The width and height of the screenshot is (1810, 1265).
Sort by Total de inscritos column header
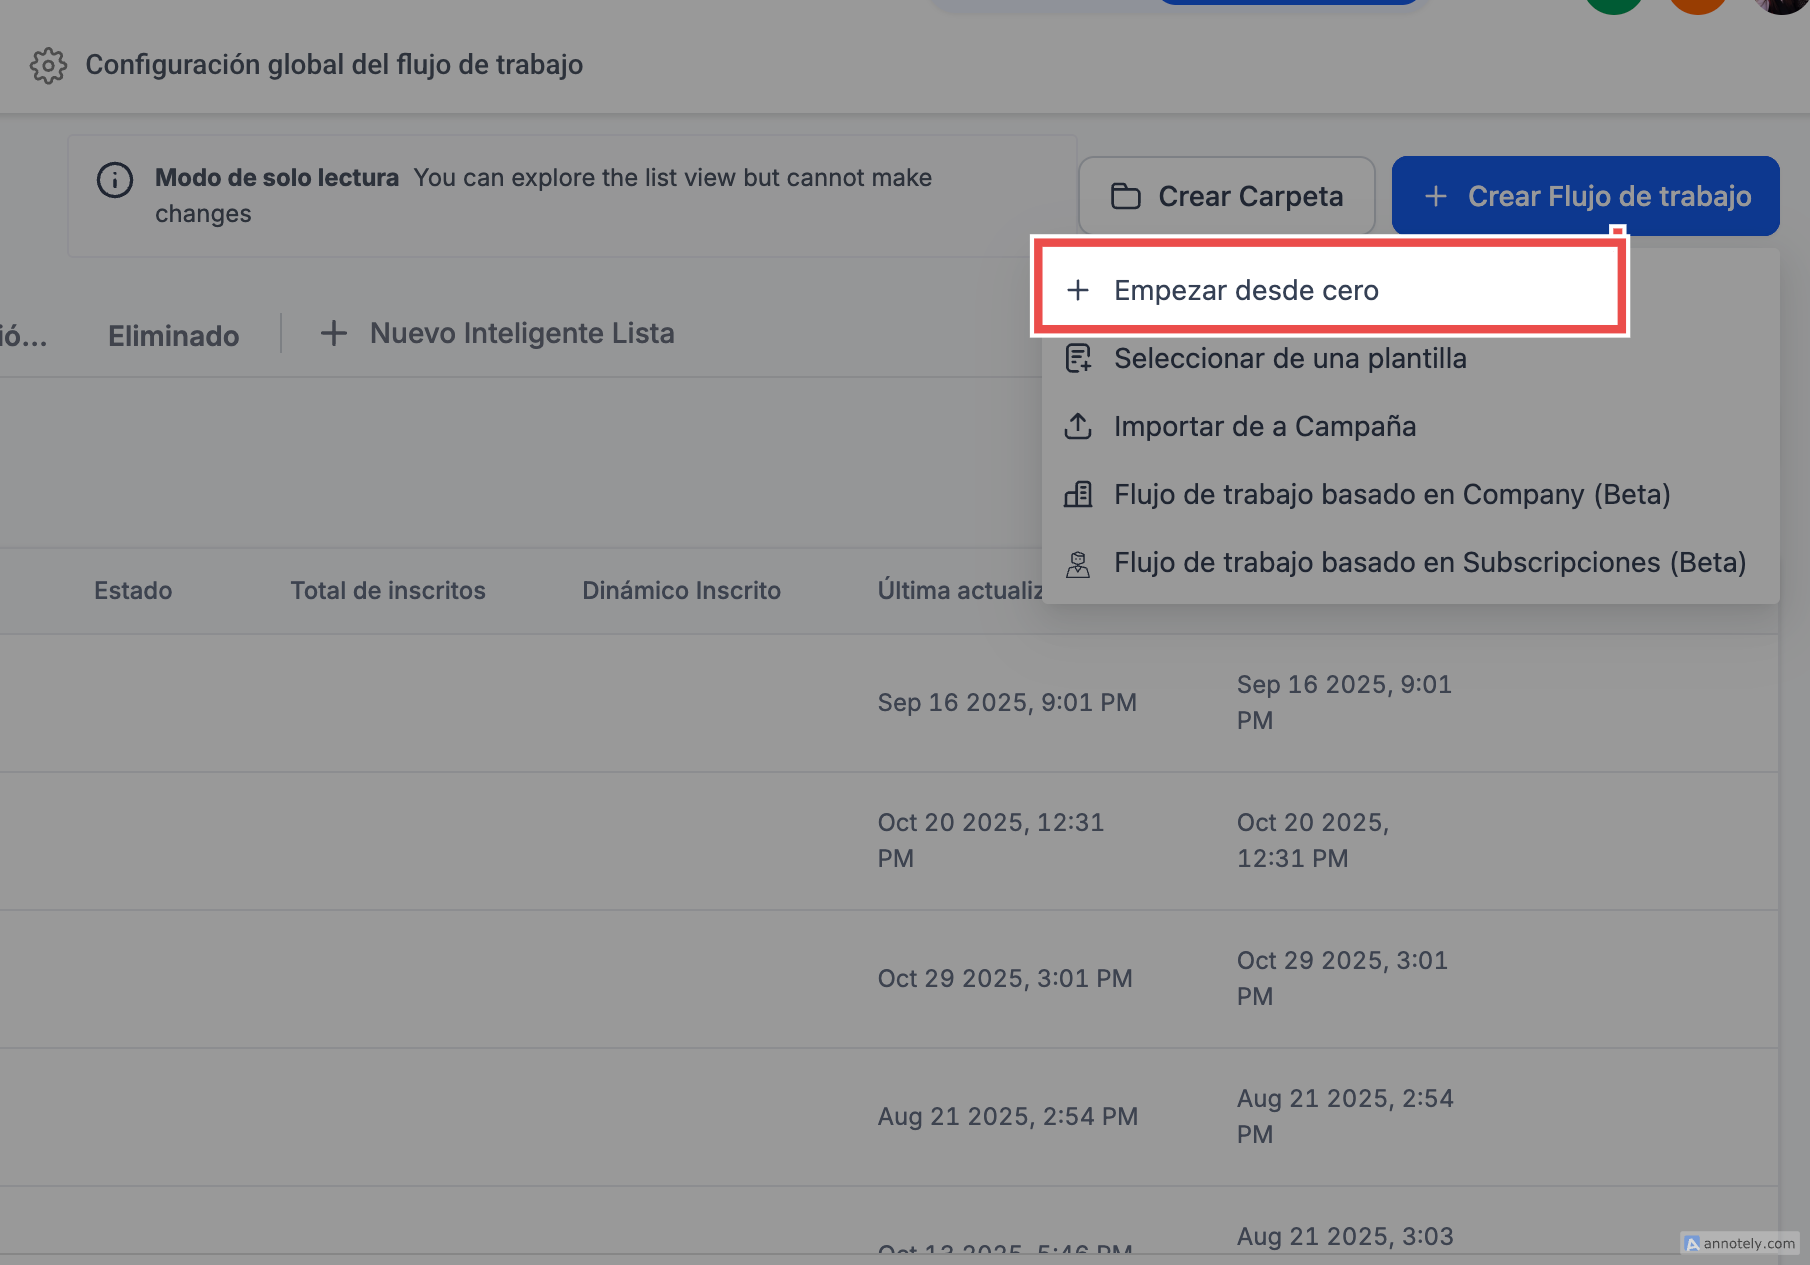coord(388,591)
